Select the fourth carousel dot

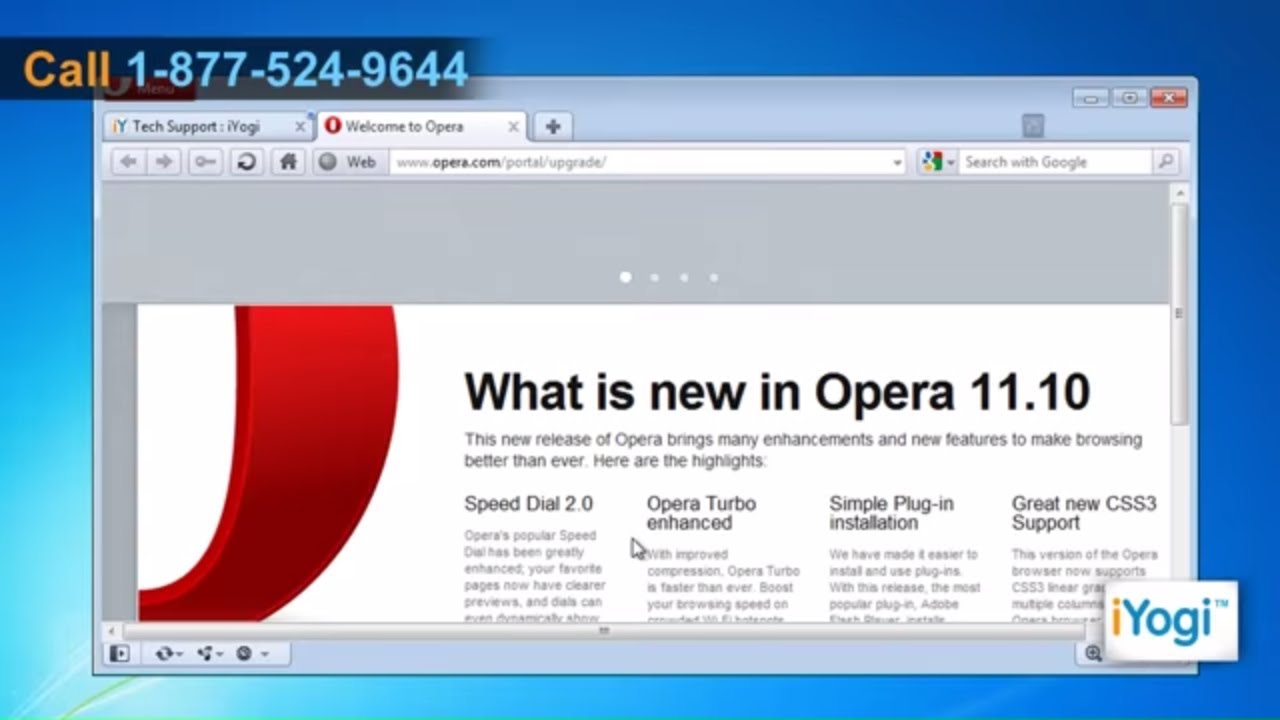pos(713,277)
